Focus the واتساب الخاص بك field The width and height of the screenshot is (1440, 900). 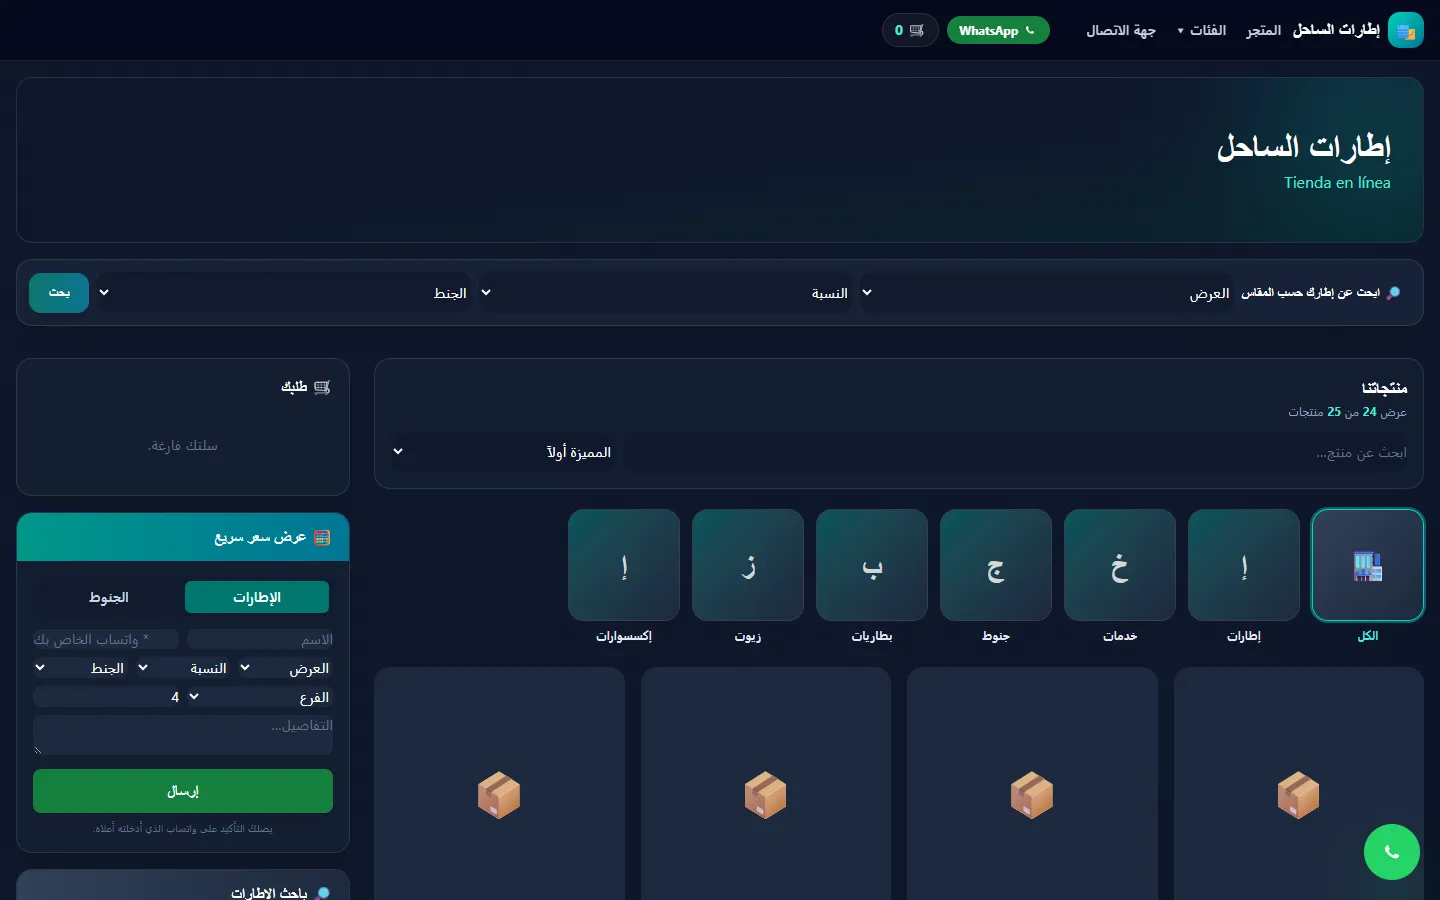[106, 639]
